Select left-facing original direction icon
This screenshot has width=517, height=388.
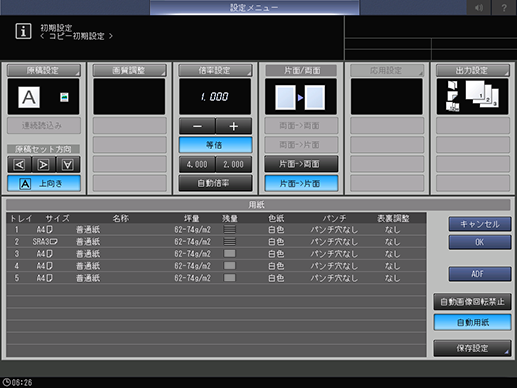(x=20, y=165)
